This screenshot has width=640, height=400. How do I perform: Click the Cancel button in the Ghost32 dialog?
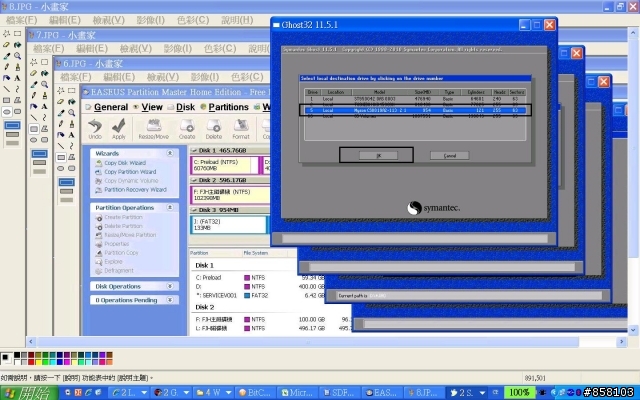point(449,156)
